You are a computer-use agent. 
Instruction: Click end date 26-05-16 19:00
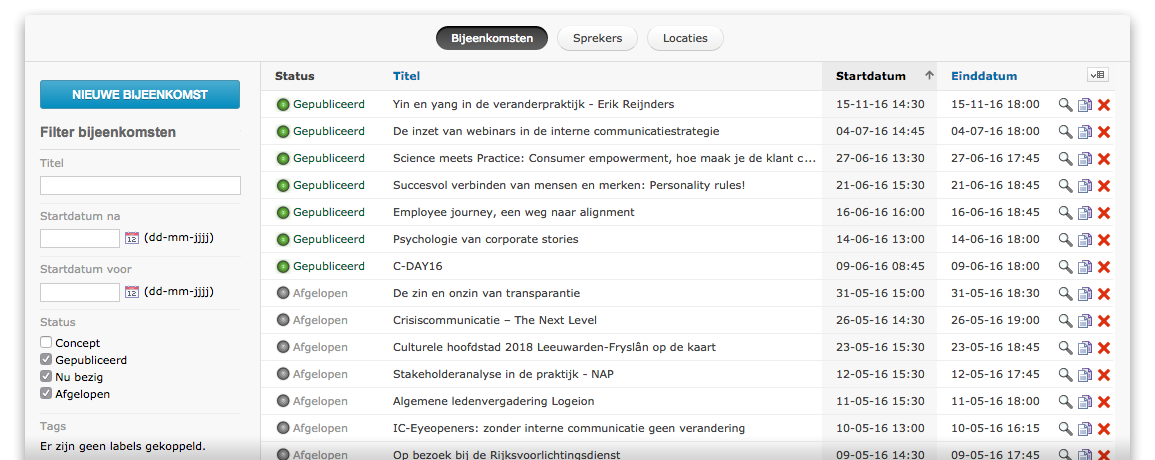[995, 321]
